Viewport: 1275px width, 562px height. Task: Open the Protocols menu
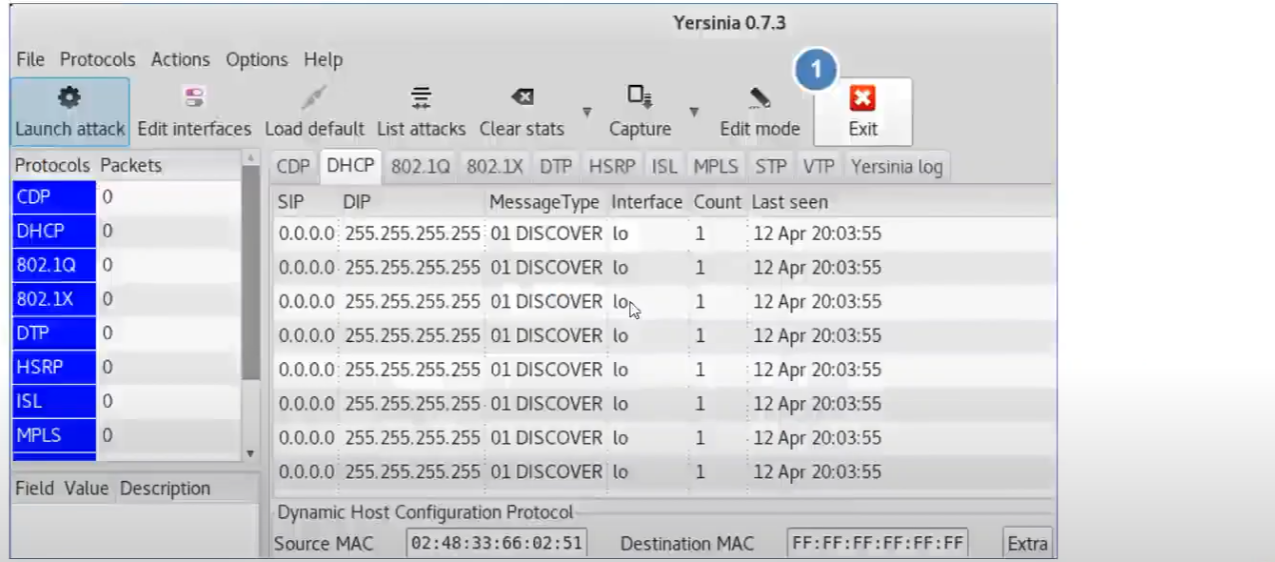click(x=97, y=60)
